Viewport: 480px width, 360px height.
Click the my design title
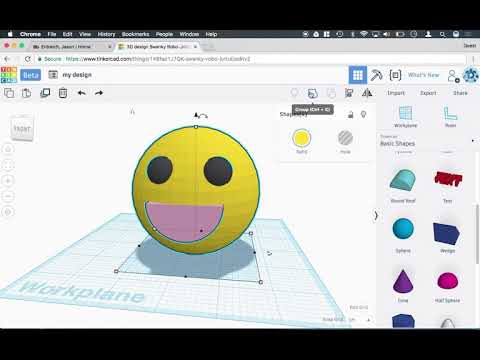click(77, 75)
